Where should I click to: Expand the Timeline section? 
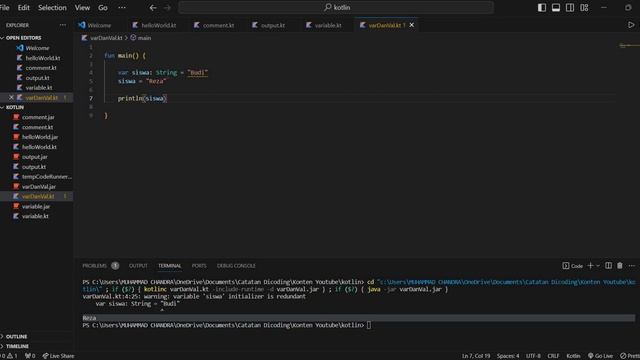(x=17, y=346)
